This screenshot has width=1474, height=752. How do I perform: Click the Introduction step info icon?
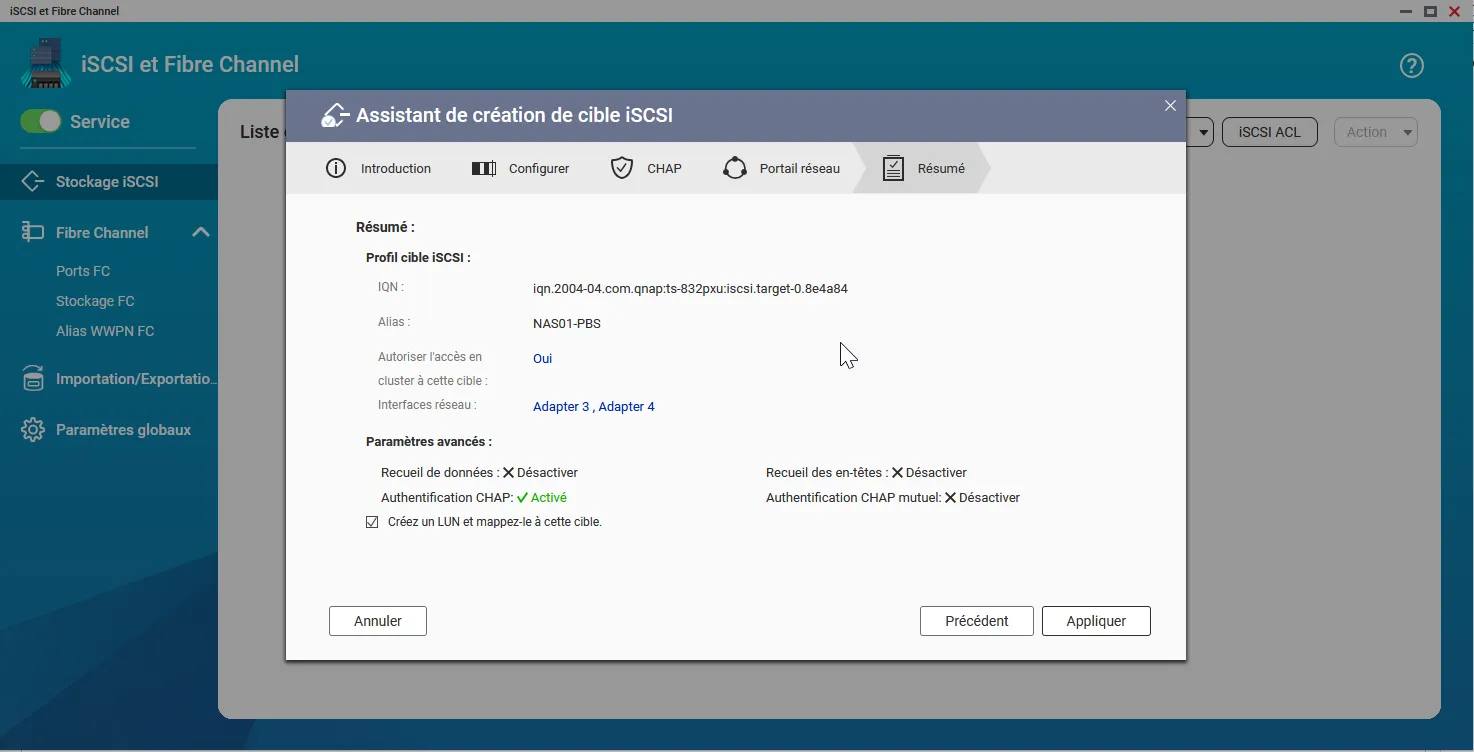click(x=336, y=168)
